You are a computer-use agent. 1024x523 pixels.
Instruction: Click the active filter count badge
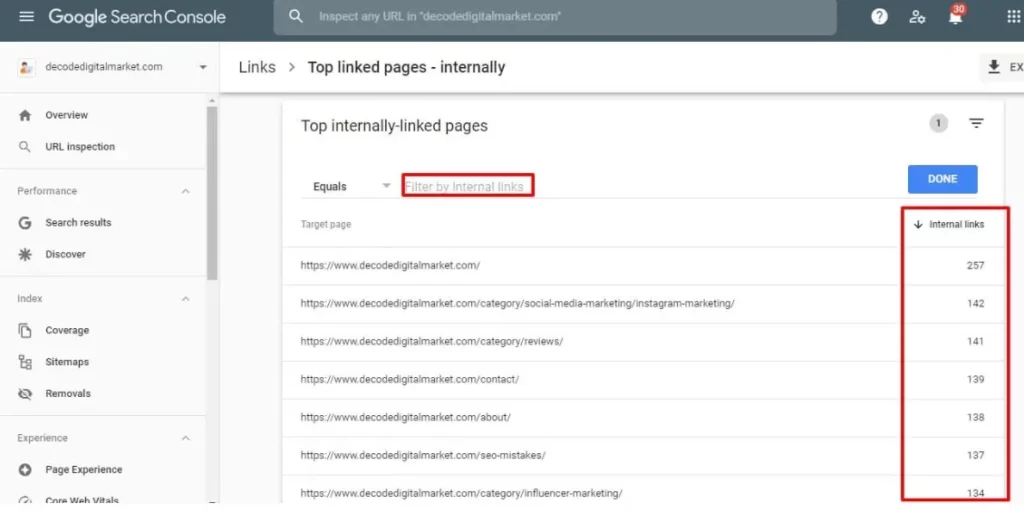[x=938, y=123]
